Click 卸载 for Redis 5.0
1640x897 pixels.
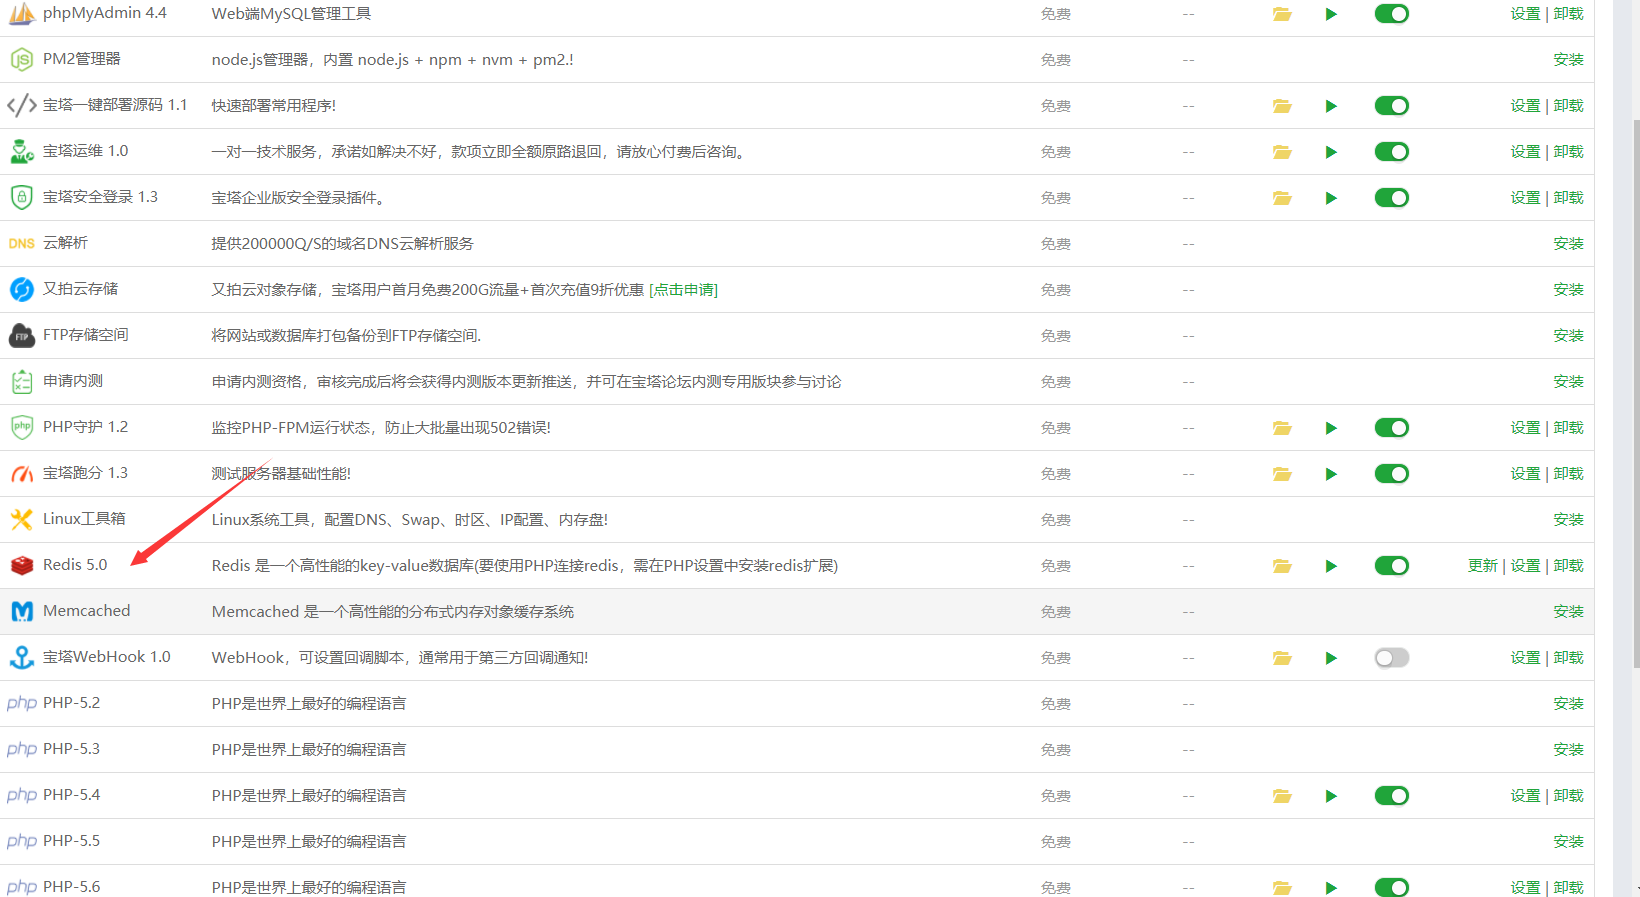pos(1569,566)
